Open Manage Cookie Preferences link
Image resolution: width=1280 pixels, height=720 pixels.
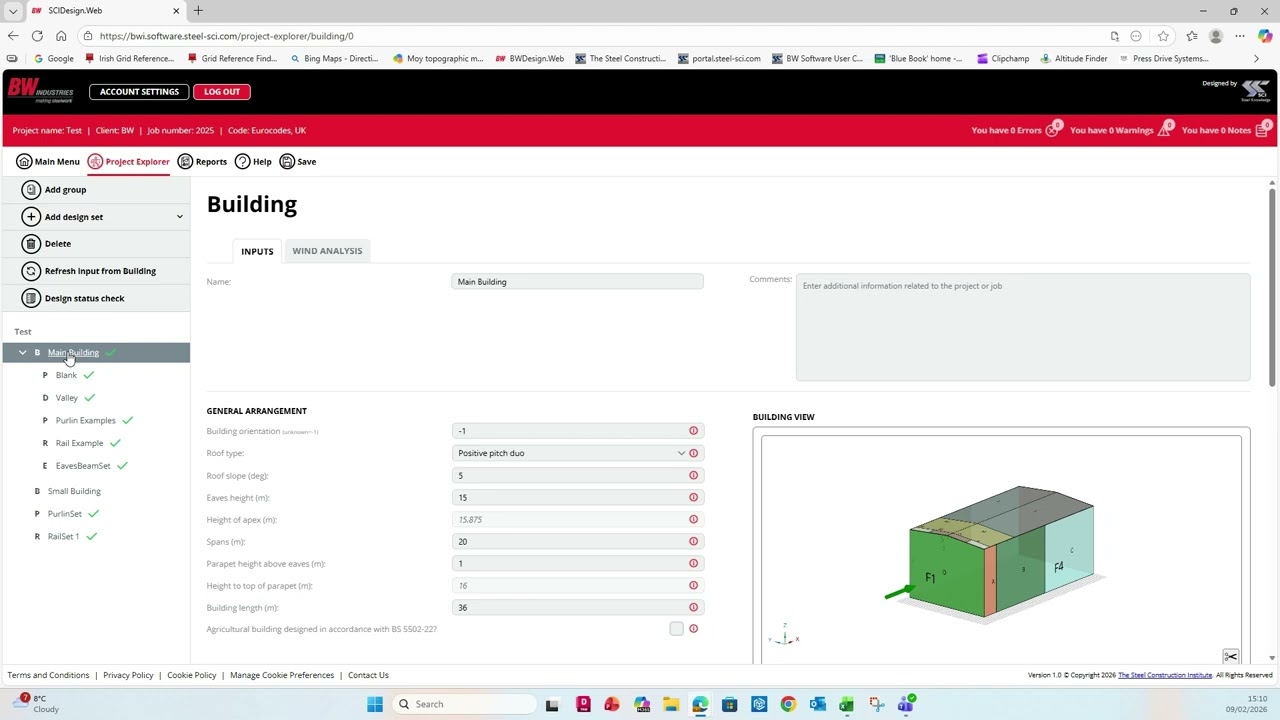tap(282, 675)
